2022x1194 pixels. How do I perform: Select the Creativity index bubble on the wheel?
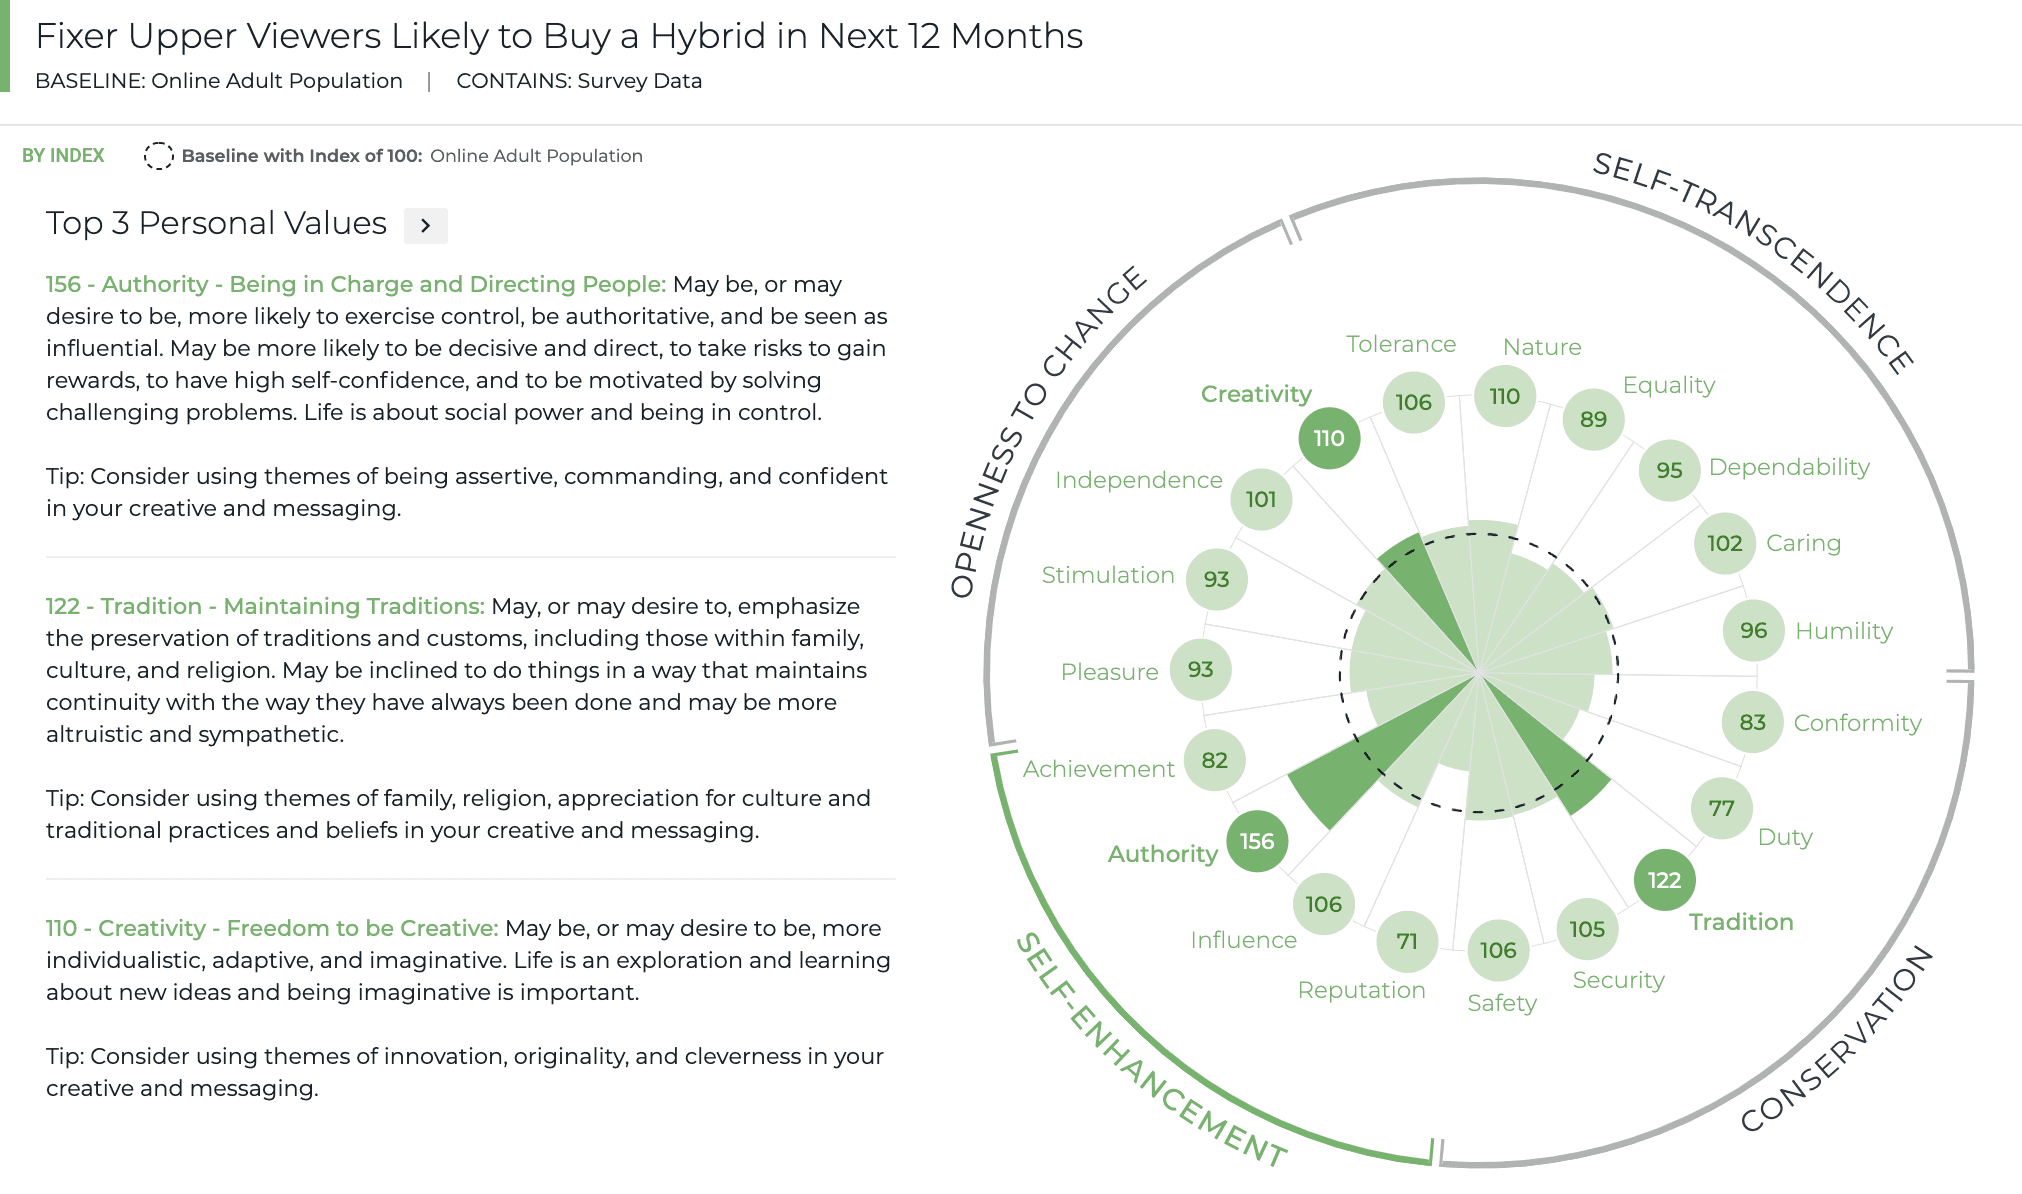pyautogui.click(x=1329, y=438)
